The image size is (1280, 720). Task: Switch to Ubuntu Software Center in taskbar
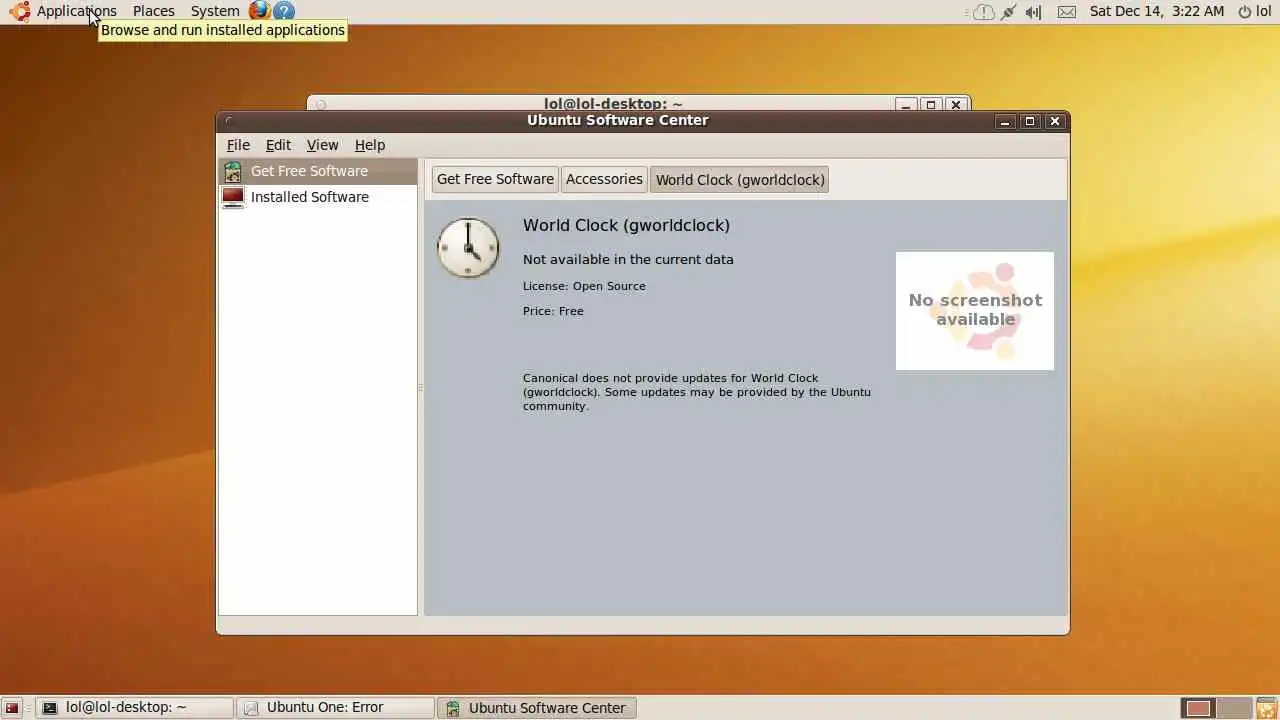pos(536,708)
